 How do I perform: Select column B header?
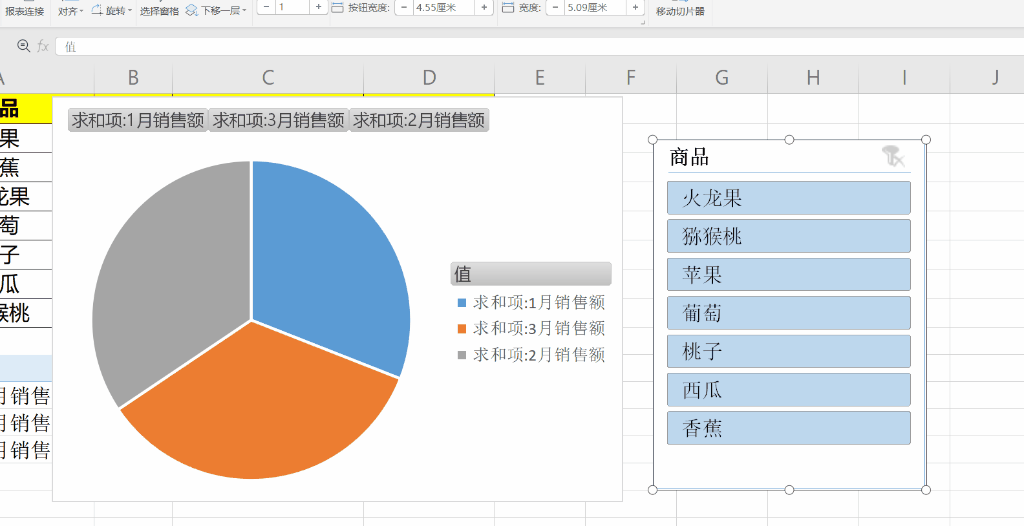pyautogui.click(x=133, y=78)
